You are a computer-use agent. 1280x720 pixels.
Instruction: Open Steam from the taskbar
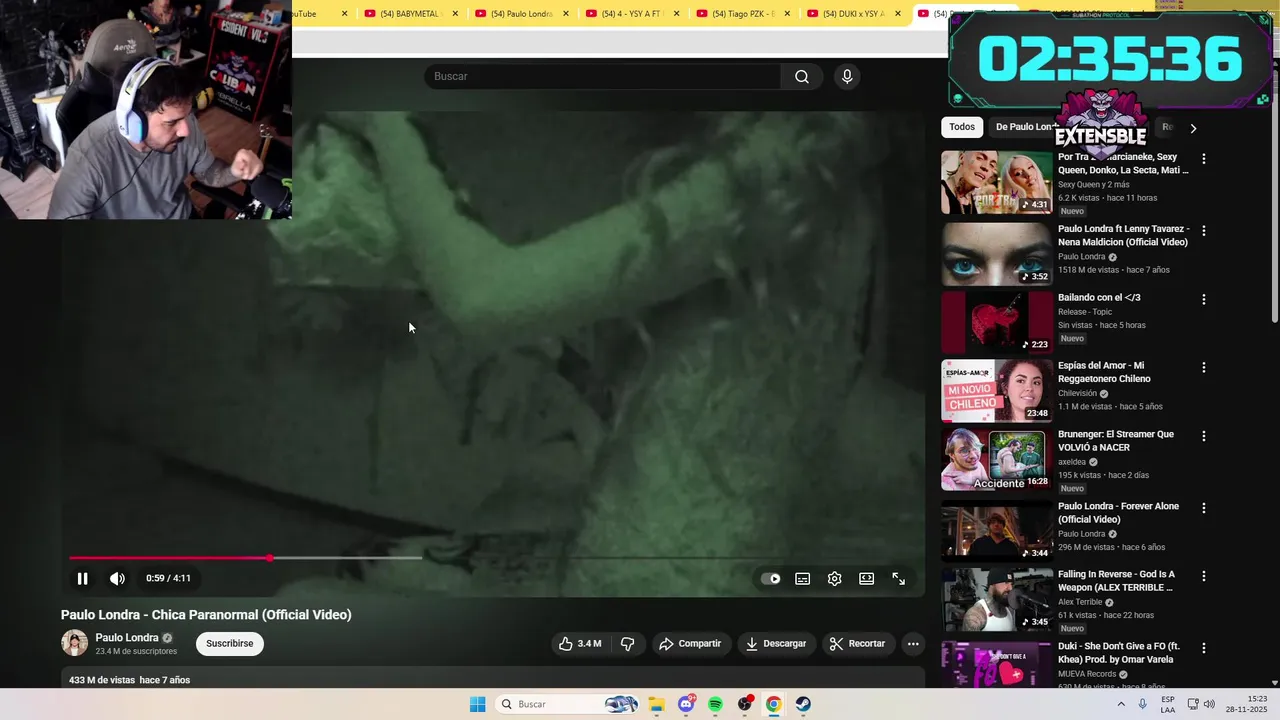point(803,704)
